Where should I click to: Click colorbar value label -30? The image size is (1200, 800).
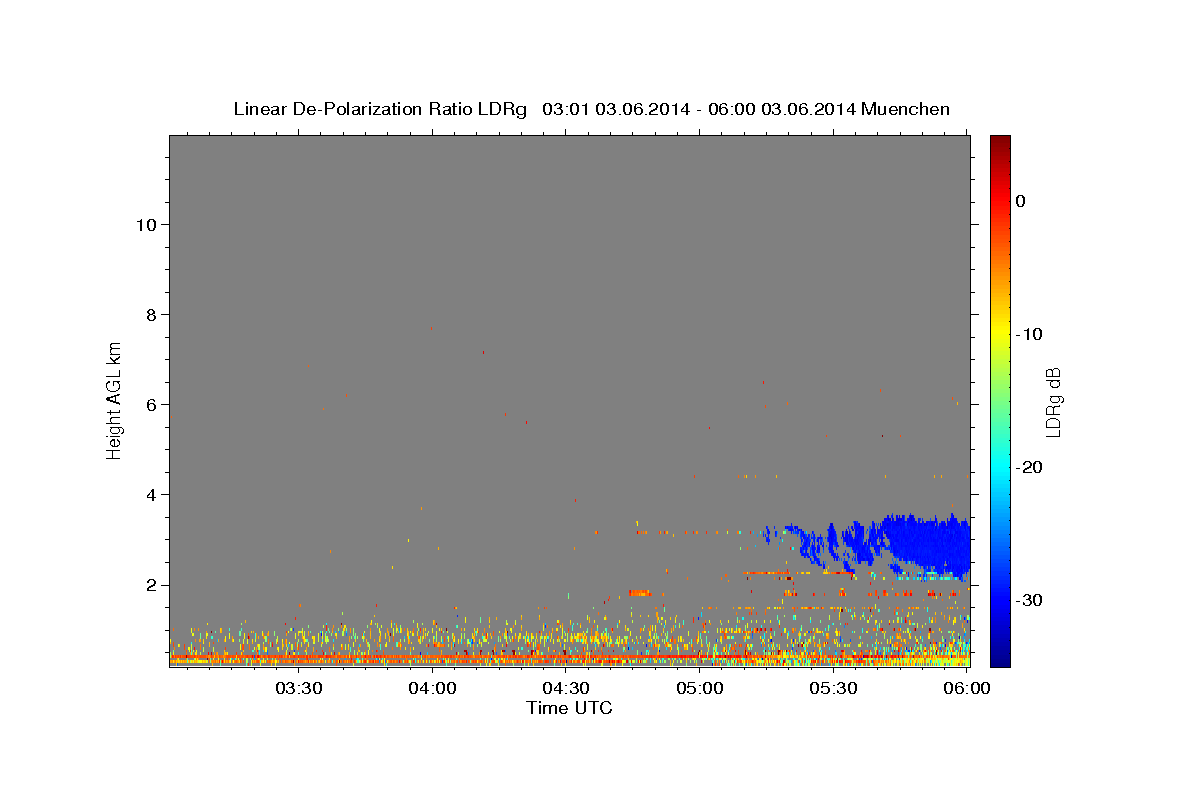[1028, 600]
